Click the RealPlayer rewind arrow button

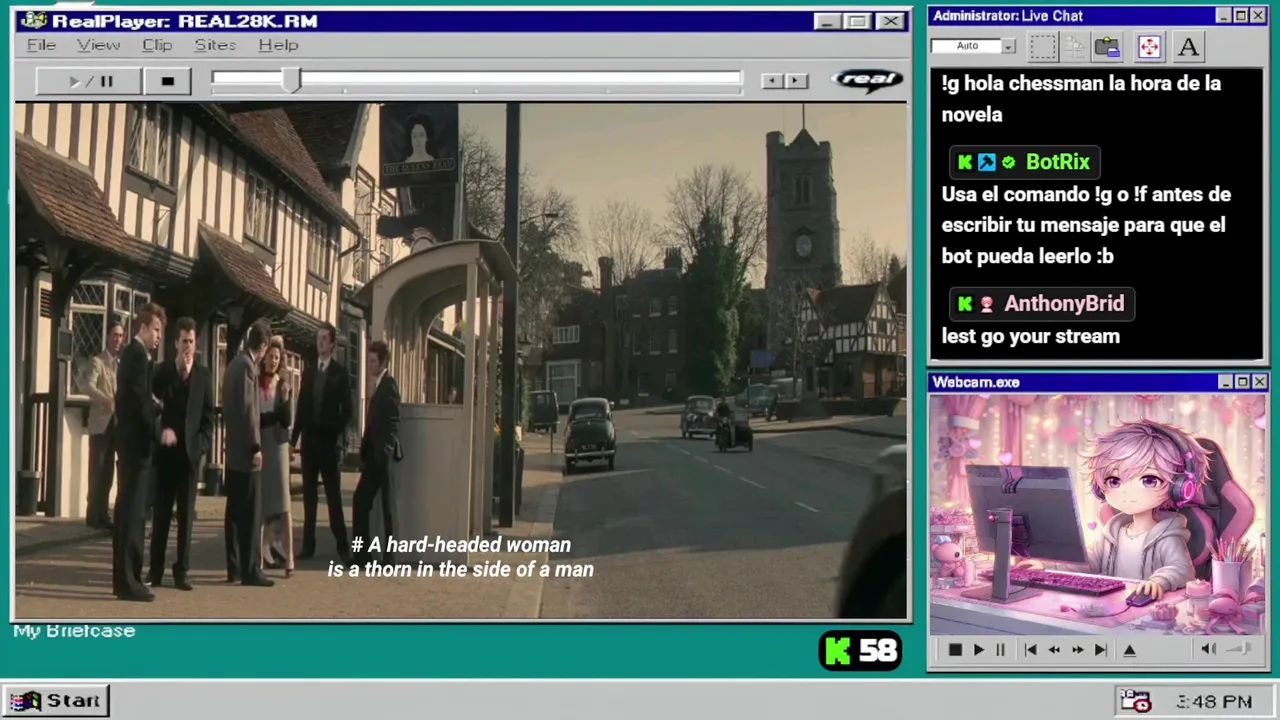tap(771, 81)
